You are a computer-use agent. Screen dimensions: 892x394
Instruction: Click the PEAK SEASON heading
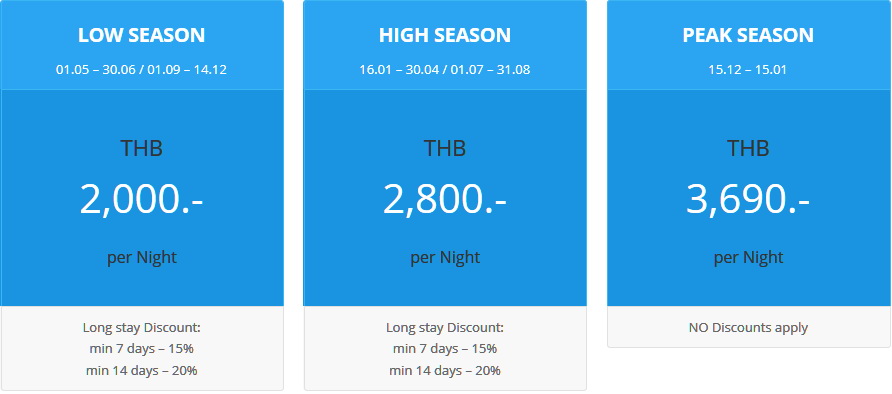pyautogui.click(x=748, y=35)
